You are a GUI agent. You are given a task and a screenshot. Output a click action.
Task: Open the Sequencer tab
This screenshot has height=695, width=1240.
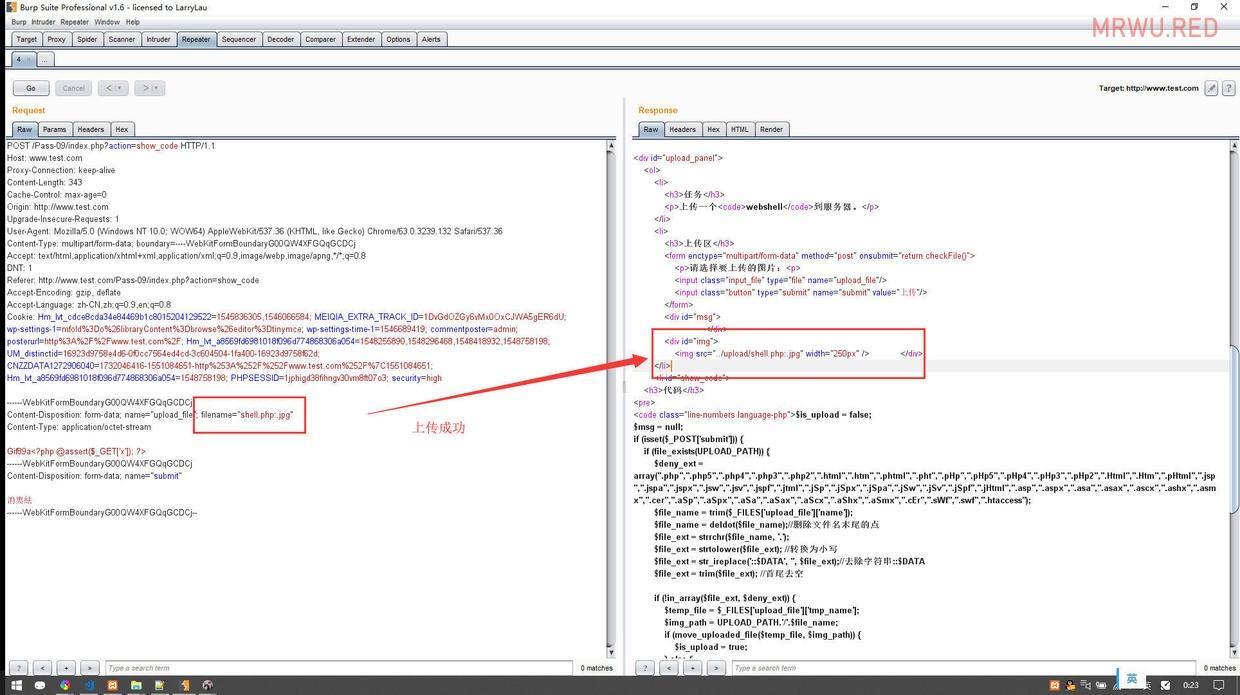pyautogui.click(x=239, y=40)
